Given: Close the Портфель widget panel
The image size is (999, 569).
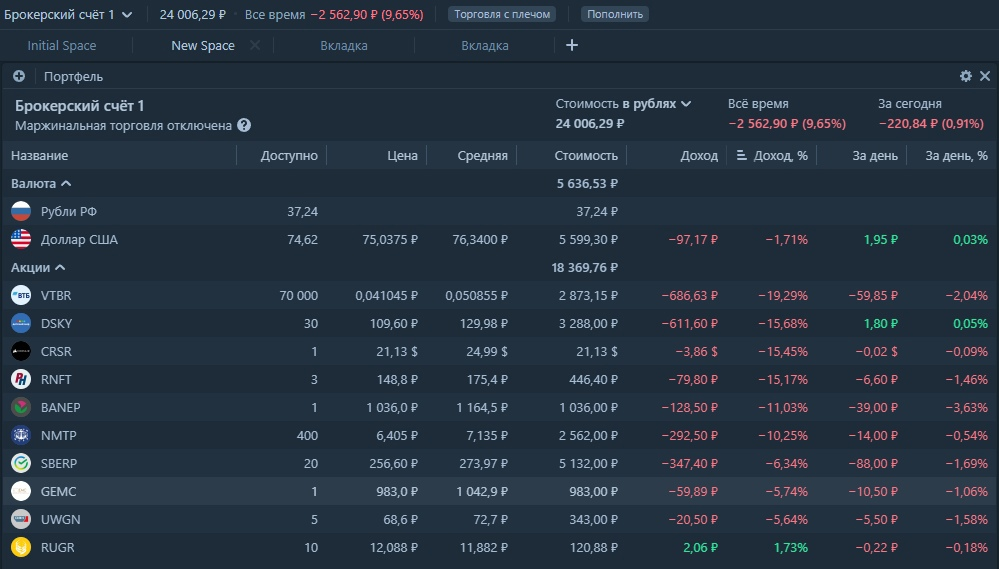Looking at the screenshot, I should tap(985, 76).
